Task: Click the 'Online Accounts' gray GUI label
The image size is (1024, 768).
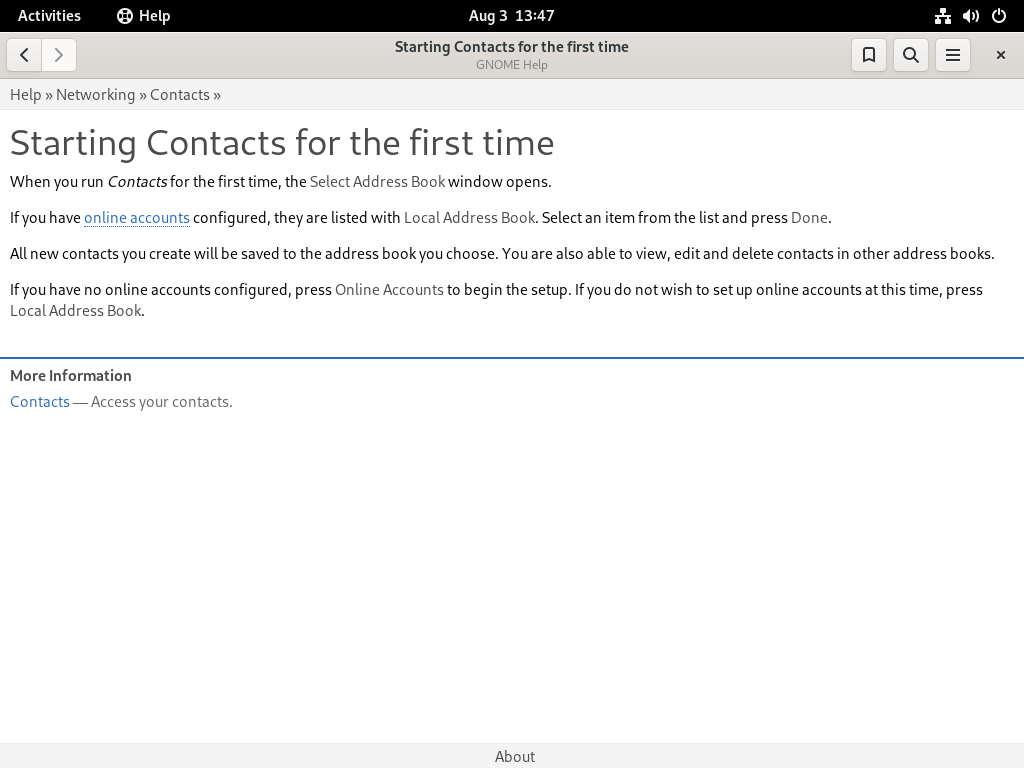Action: click(x=389, y=289)
